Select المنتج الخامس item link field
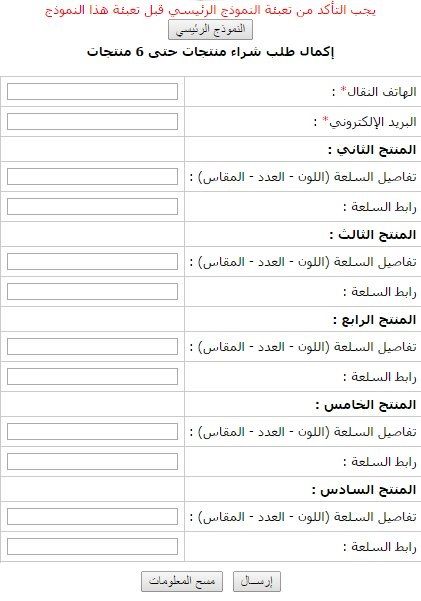Image resolution: width=421 pixels, height=601 pixels. click(92, 462)
